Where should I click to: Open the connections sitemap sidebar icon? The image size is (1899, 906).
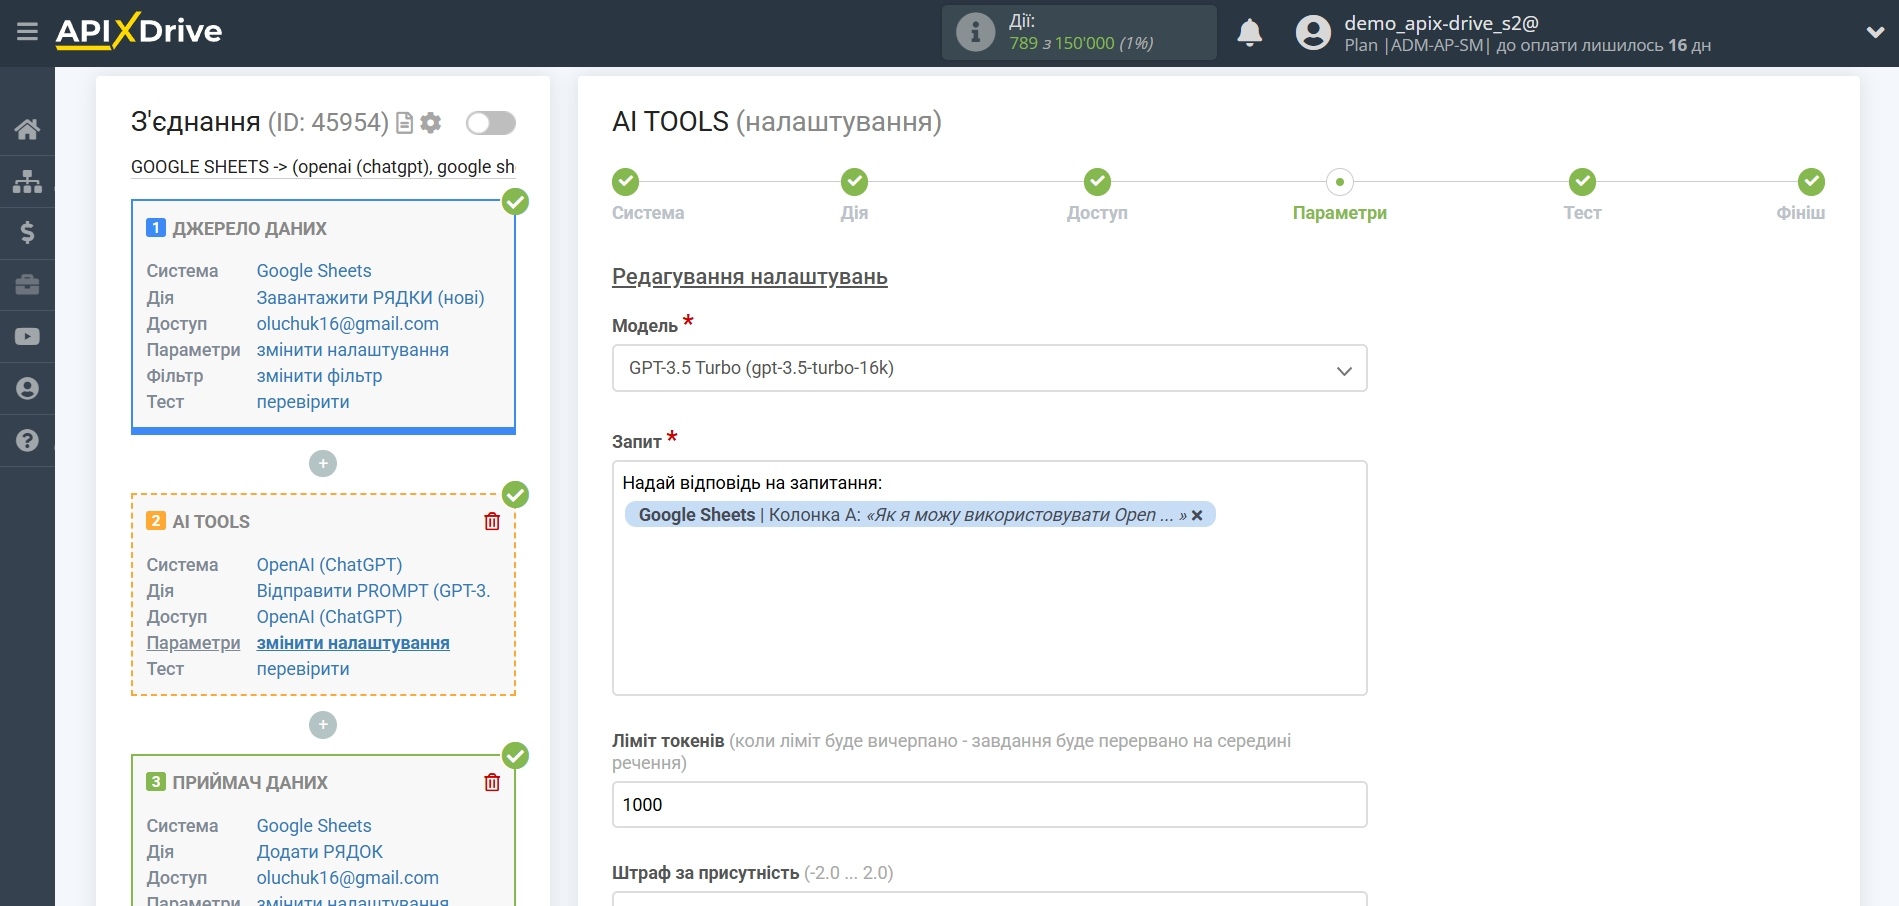point(27,181)
